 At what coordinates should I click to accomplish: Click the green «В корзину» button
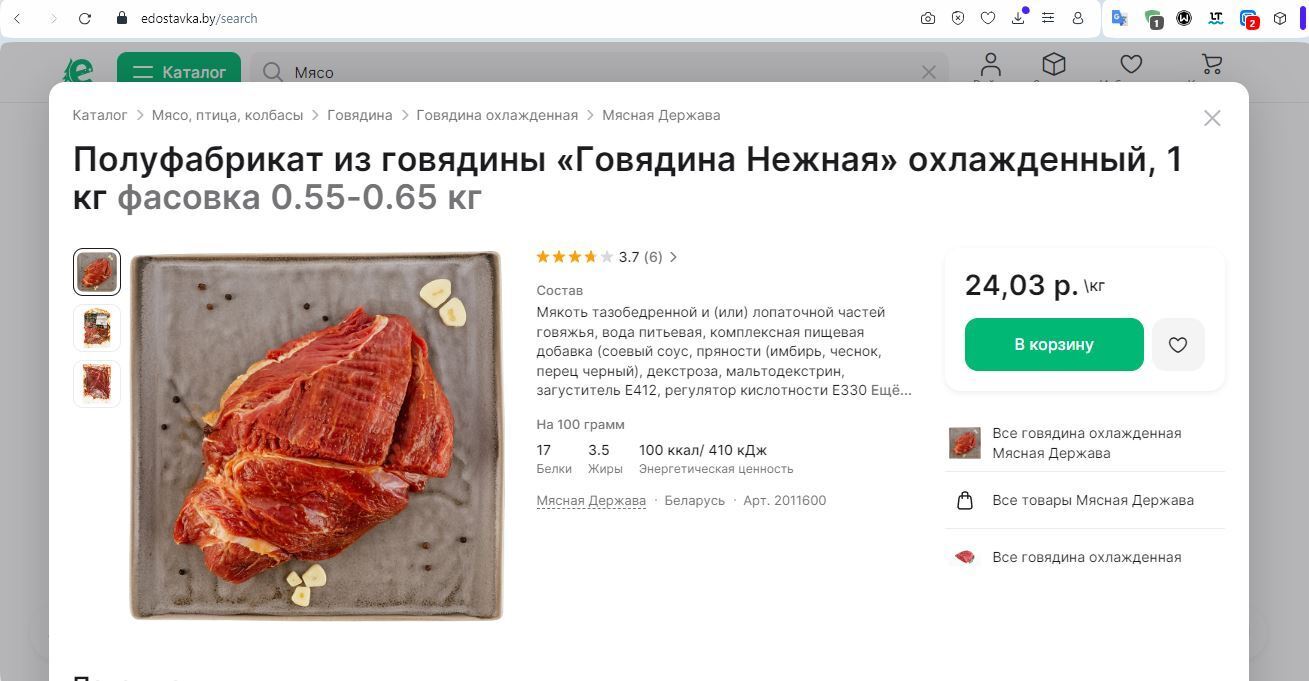pyautogui.click(x=1053, y=345)
